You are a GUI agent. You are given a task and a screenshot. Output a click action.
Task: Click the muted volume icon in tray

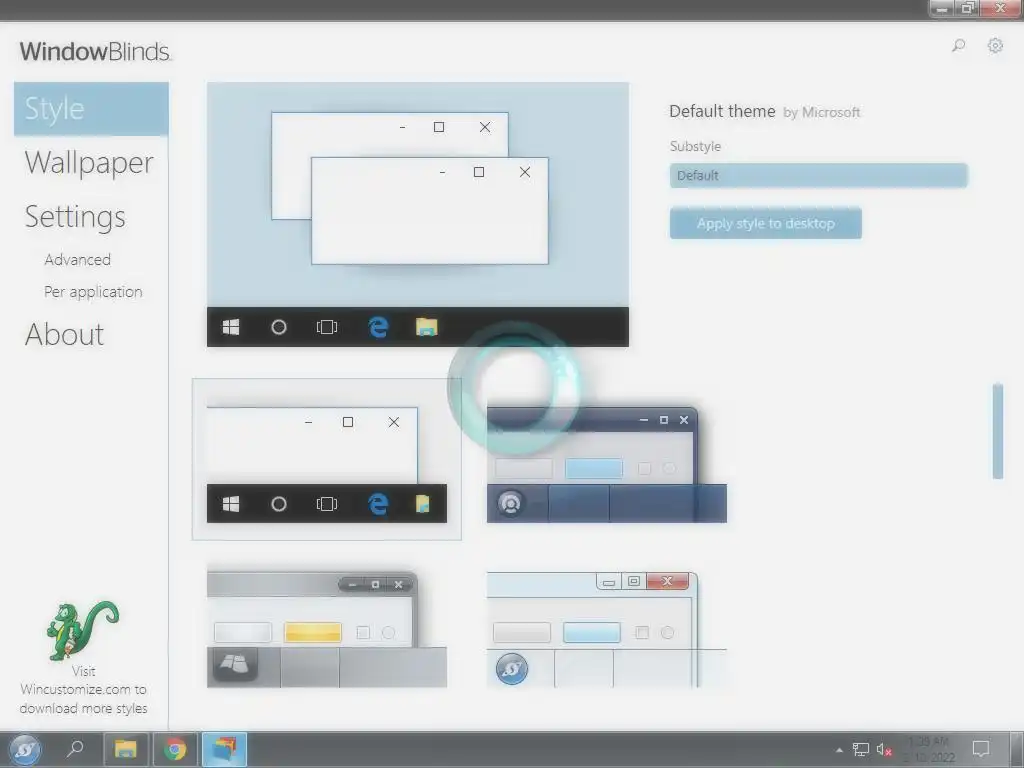(x=884, y=750)
